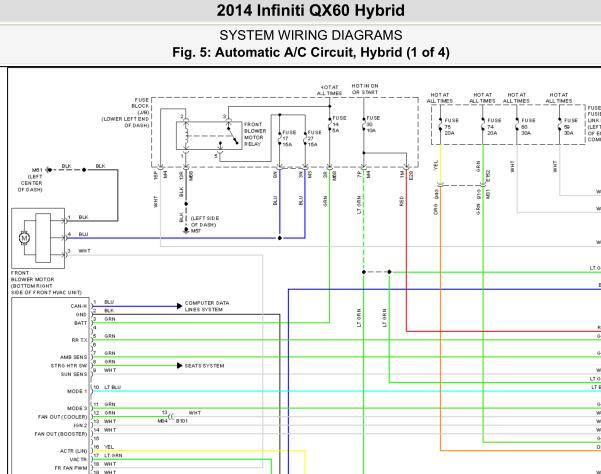601x474 pixels.
Task: Click the 'FUSE 74 20A' label
Action: point(494,127)
